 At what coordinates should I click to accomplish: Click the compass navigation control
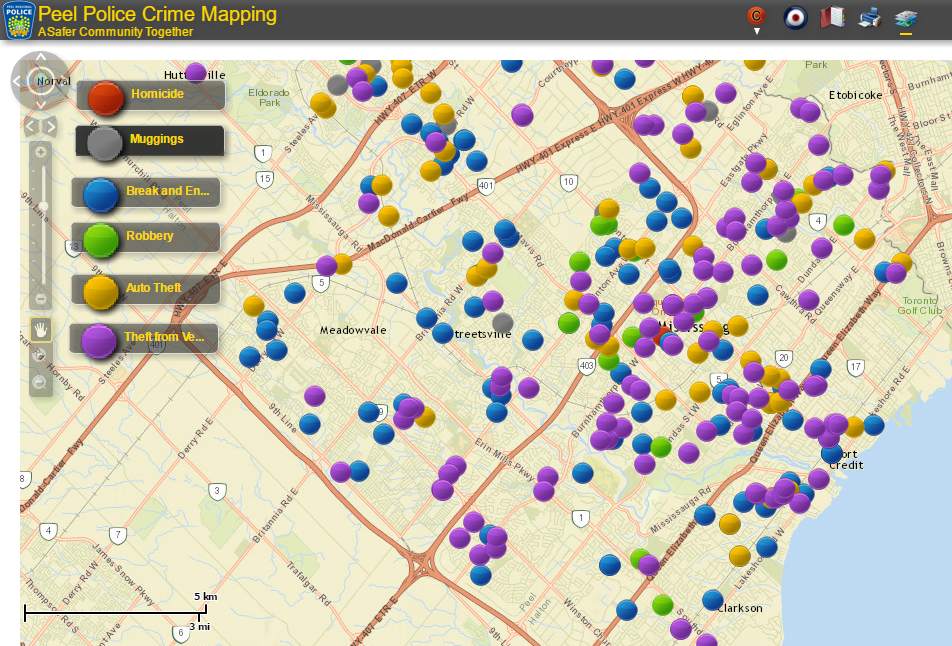[x=40, y=80]
